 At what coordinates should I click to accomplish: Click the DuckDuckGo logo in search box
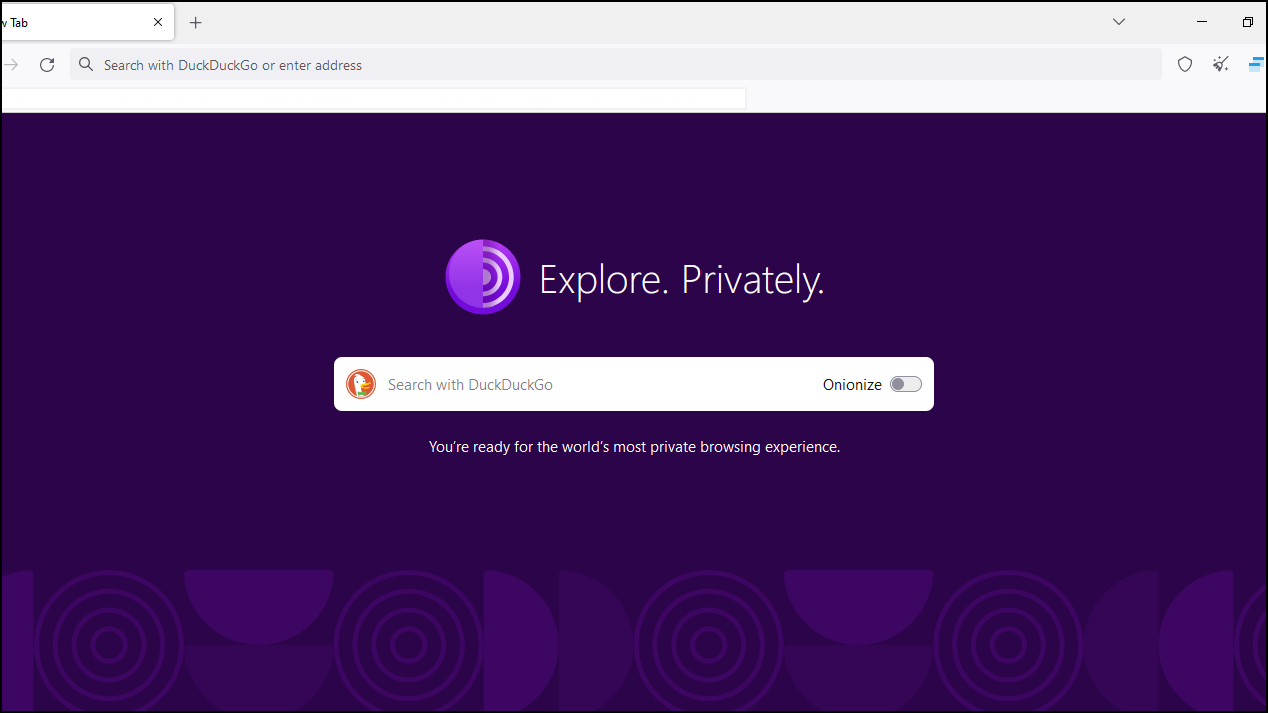click(x=361, y=384)
